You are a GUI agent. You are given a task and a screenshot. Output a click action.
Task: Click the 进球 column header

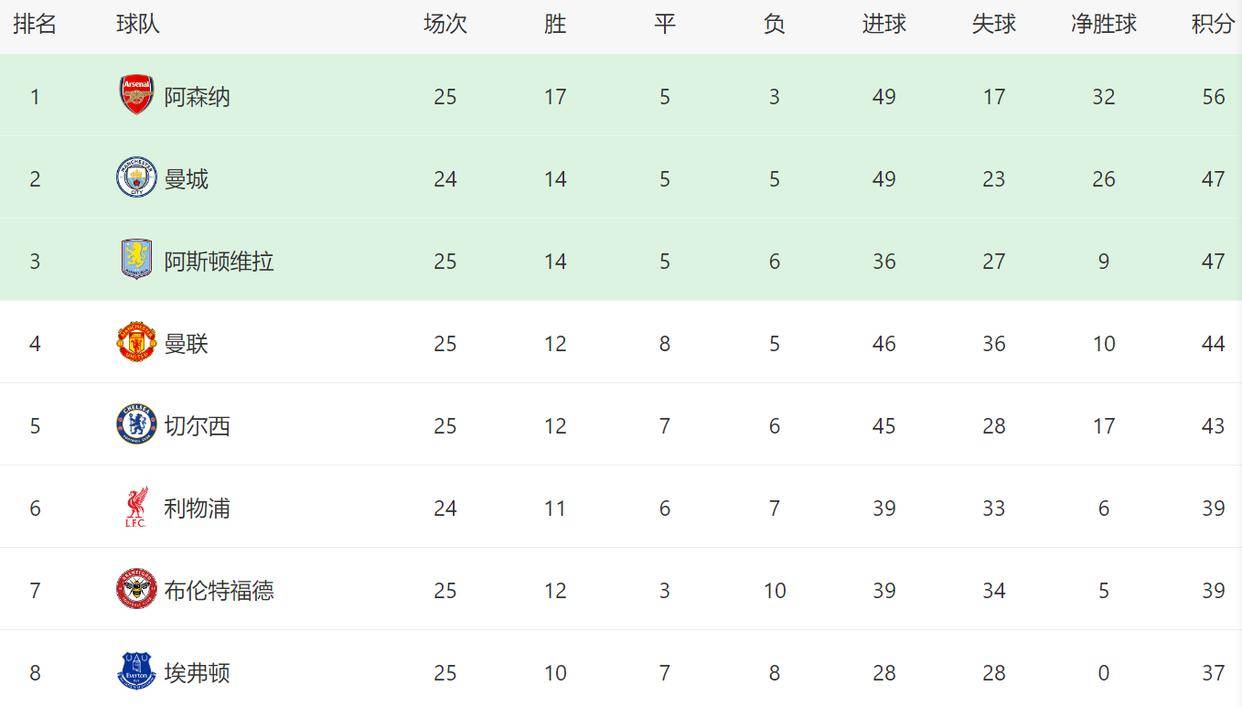coord(884,25)
